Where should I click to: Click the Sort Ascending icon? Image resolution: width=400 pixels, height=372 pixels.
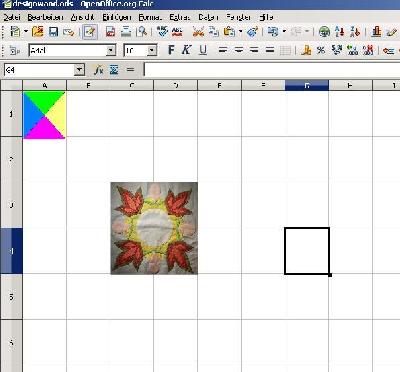[340, 32]
